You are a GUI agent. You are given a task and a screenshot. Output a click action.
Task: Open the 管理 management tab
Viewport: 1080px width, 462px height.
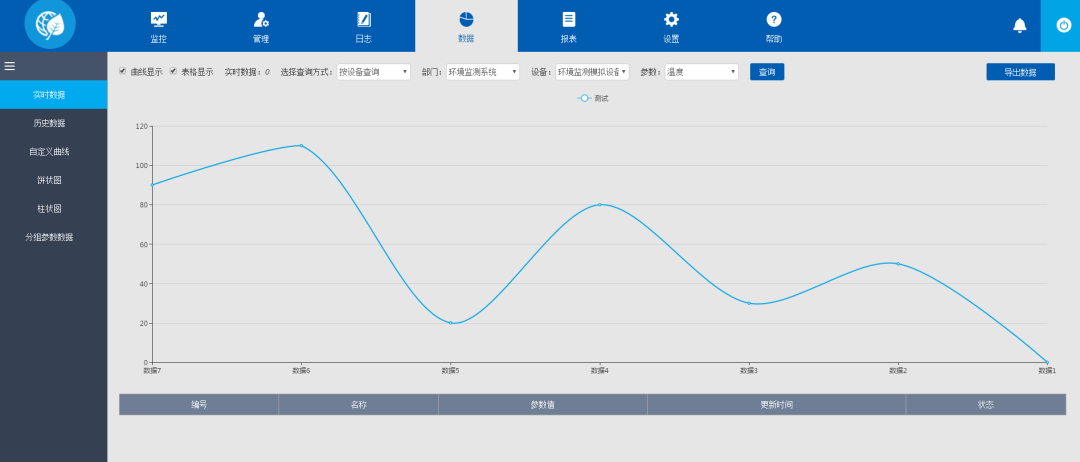click(261, 26)
